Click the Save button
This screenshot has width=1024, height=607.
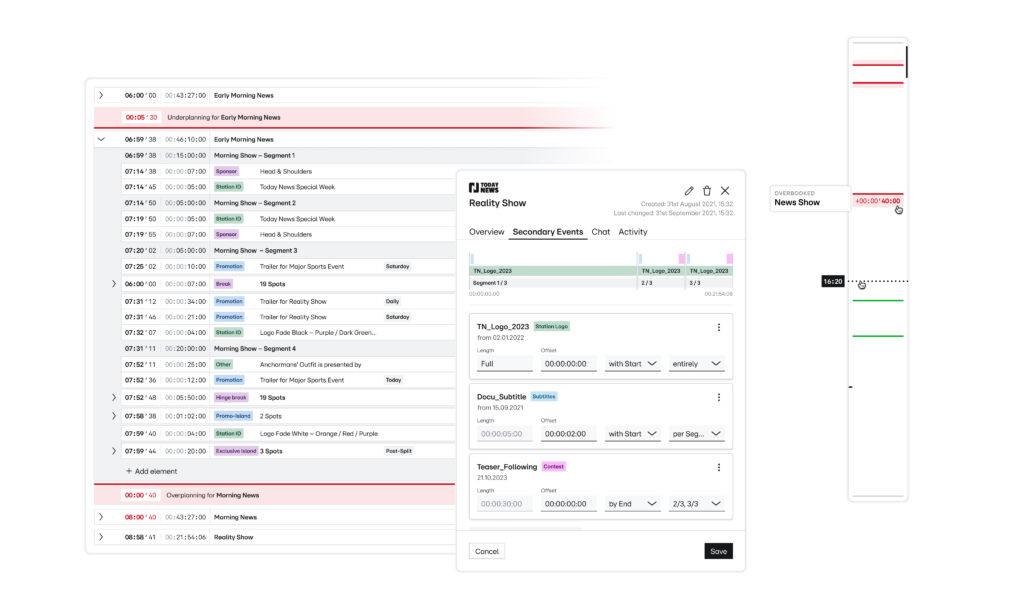pos(718,551)
